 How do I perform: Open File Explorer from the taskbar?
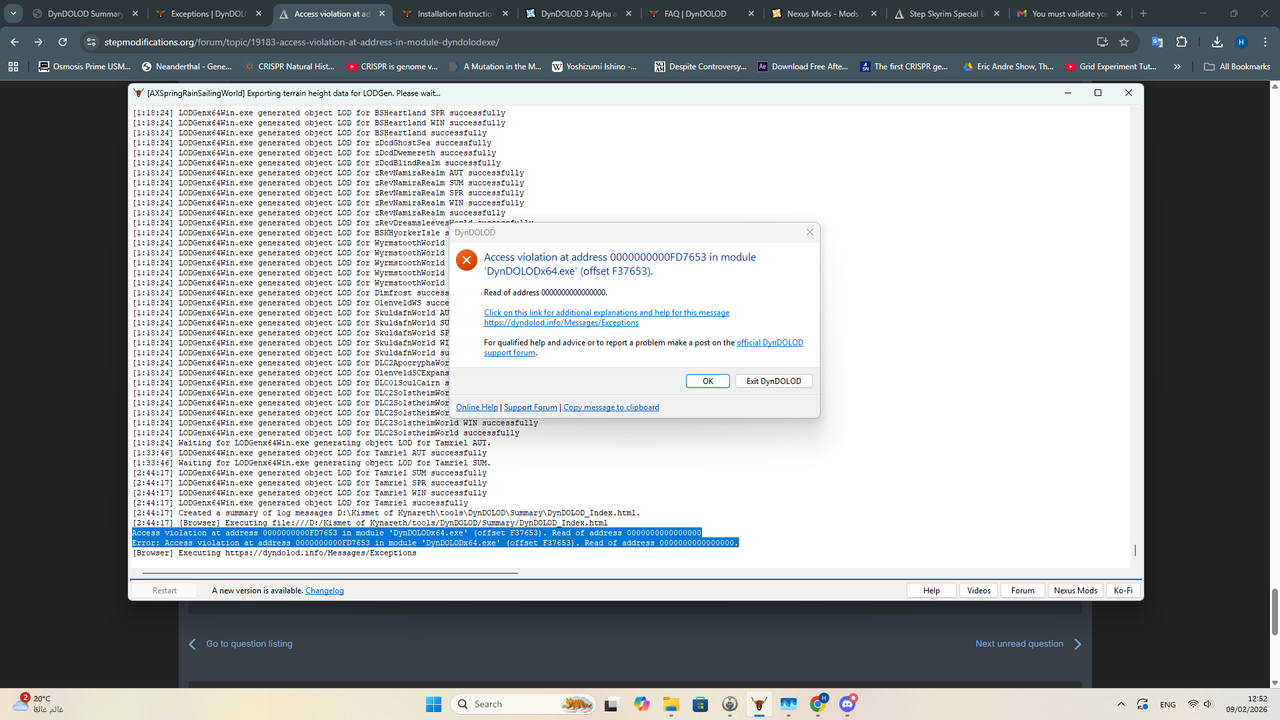tap(671, 704)
